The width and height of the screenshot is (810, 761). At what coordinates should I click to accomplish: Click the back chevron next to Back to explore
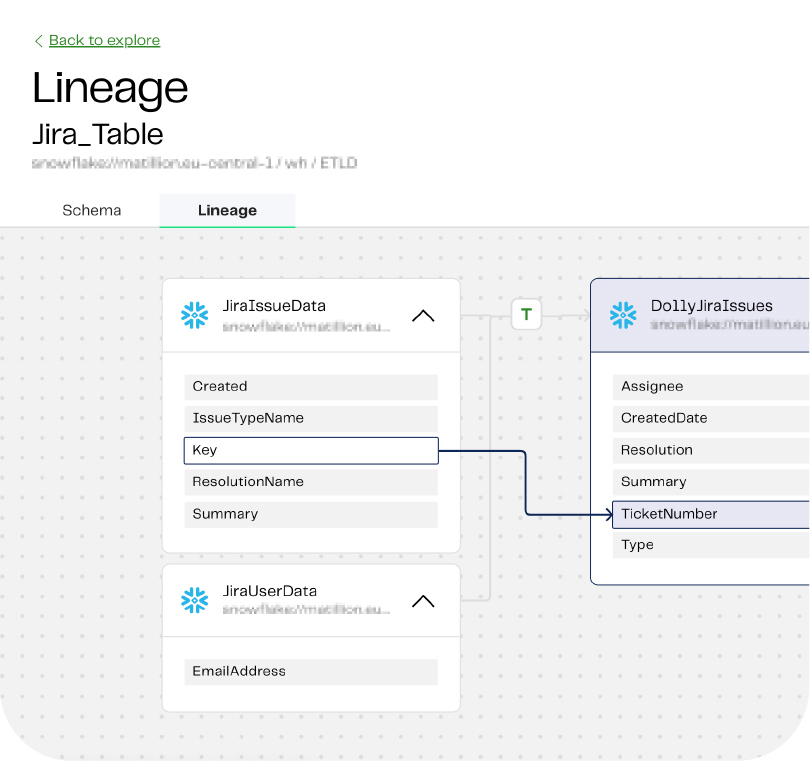pyautogui.click(x=38, y=41)
